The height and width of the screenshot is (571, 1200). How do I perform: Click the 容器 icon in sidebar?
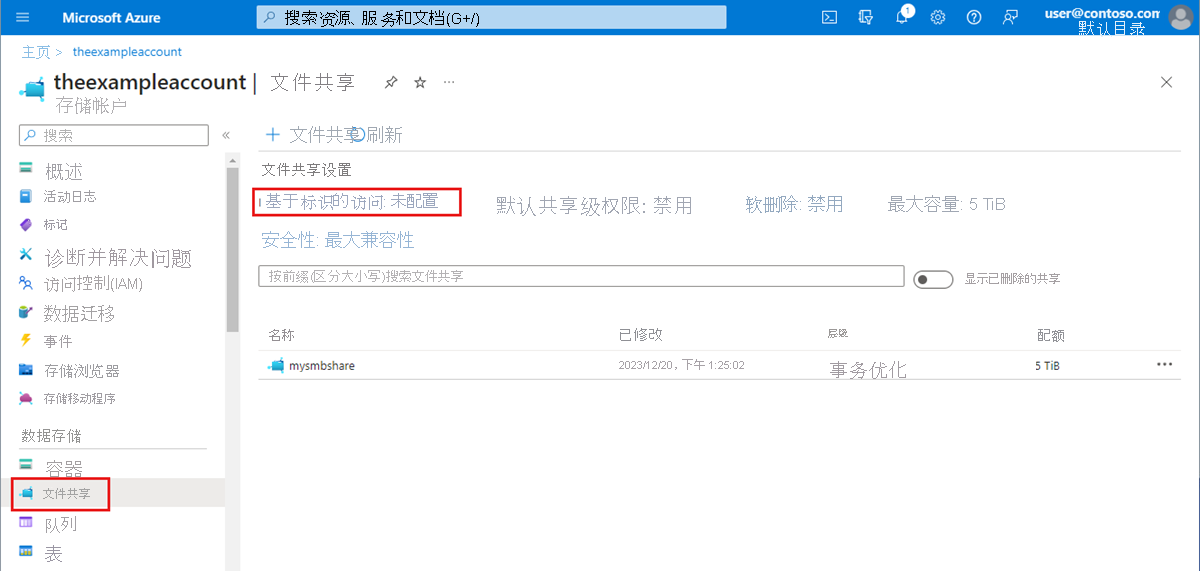tap(26, 465)
